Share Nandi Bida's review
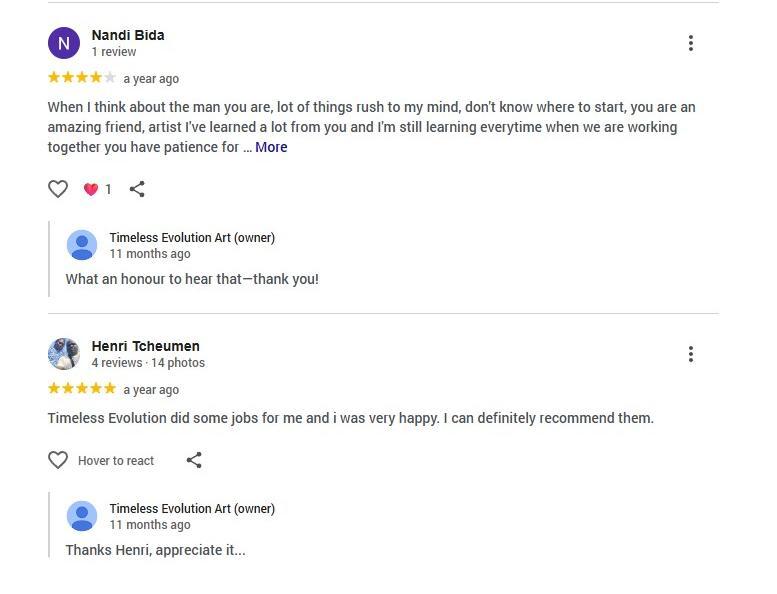777x594 pixels. (138, 189)
